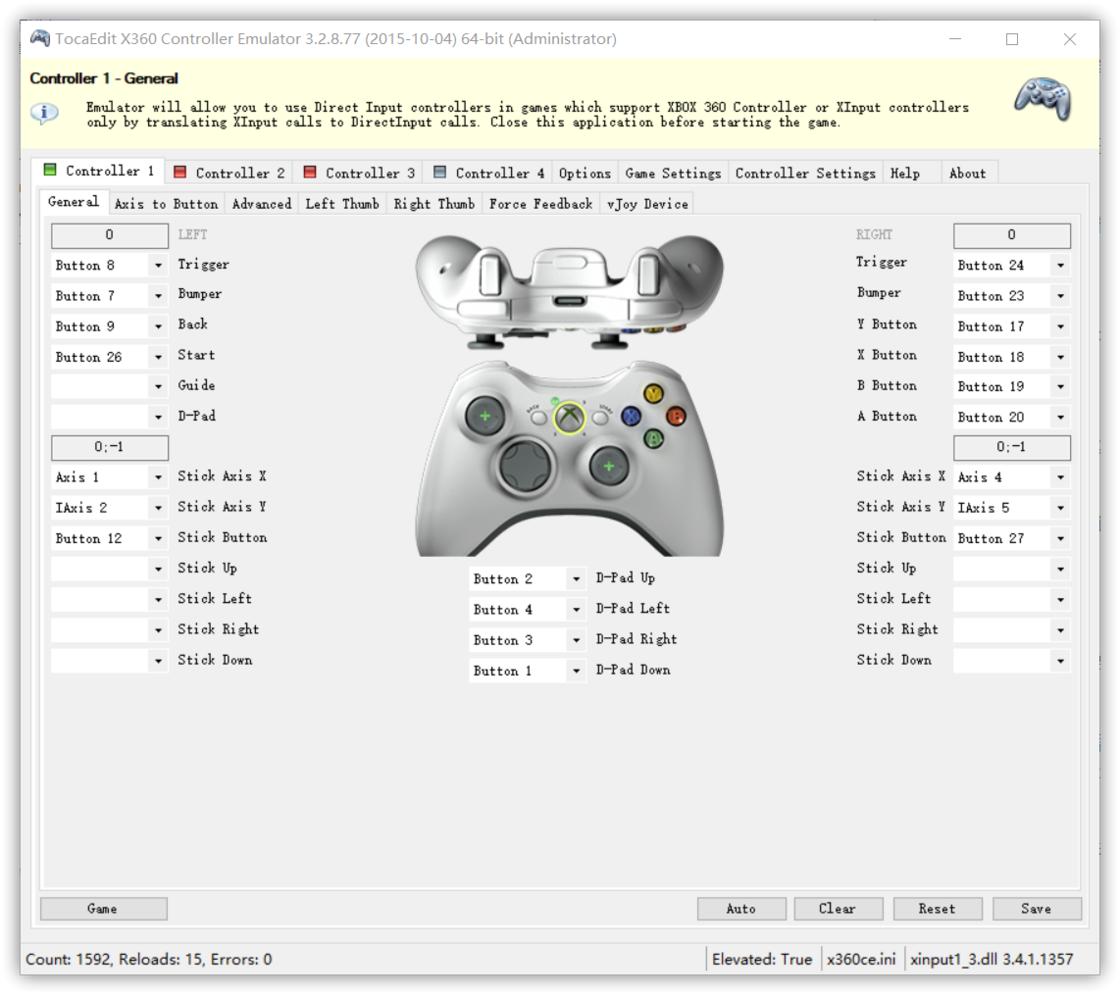Viewport: 1120px width, 995px height.
Task: Click the gray status icon on Controller 4 tab
Action: point(440,172)
